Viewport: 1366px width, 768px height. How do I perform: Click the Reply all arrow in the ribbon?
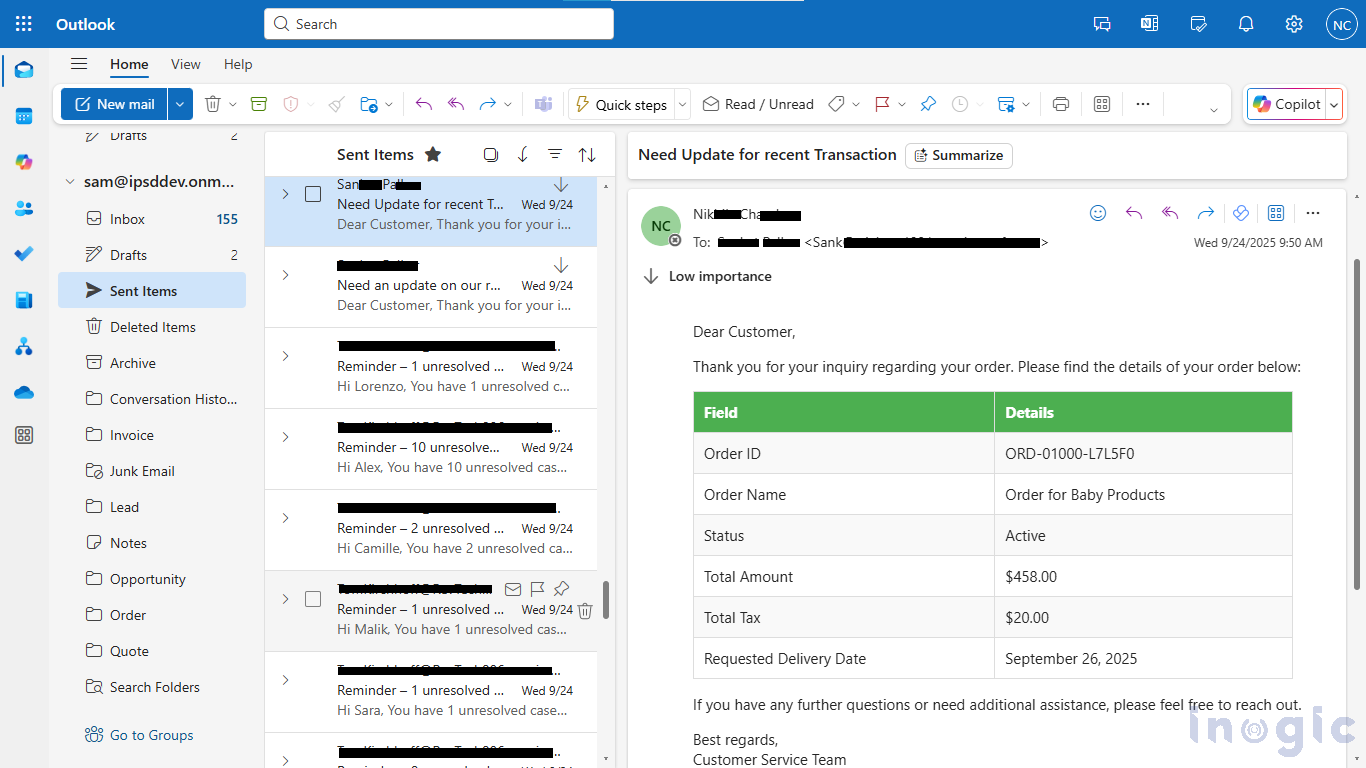click(x=456, y=104)
